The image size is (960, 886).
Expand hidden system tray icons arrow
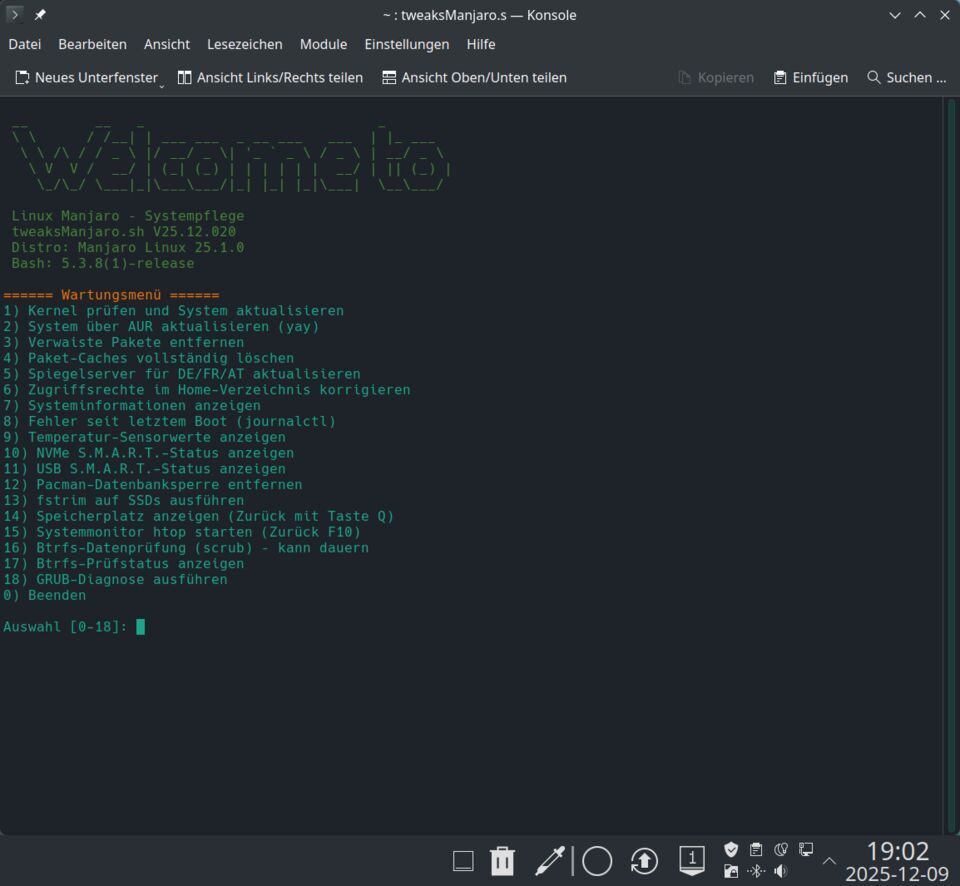tap(829, 861)
